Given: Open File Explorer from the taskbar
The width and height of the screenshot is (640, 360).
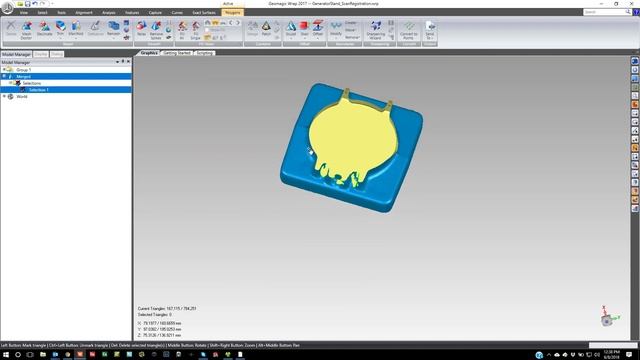Looking at the screenshot, I should pyautogui.click(x=43, y=354).
